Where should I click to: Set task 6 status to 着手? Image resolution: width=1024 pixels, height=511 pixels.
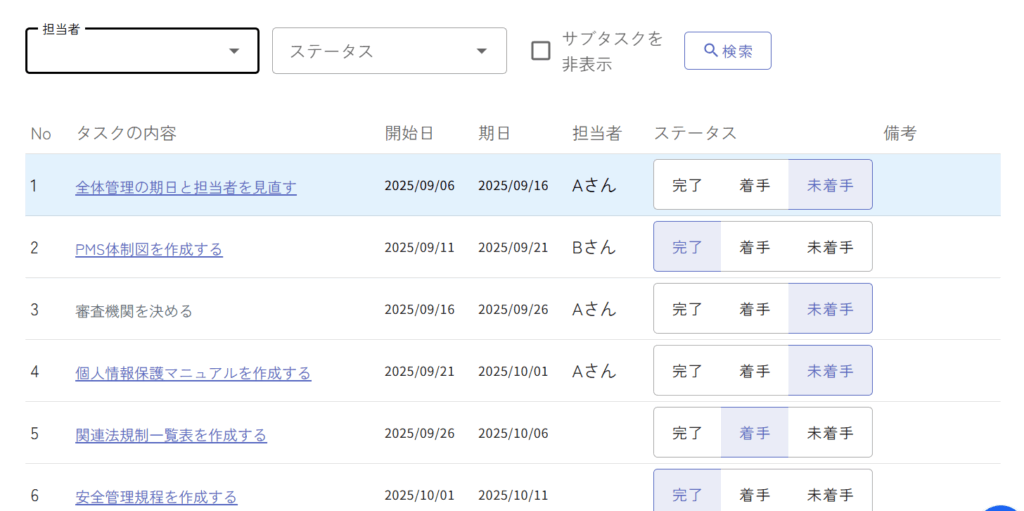(754, 495)
